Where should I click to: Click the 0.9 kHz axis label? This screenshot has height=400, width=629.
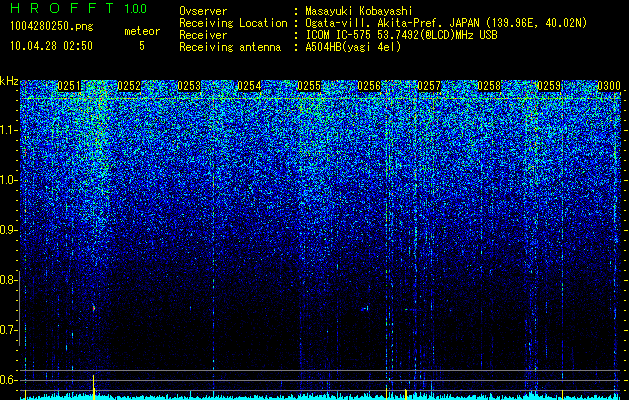point(9,230)
